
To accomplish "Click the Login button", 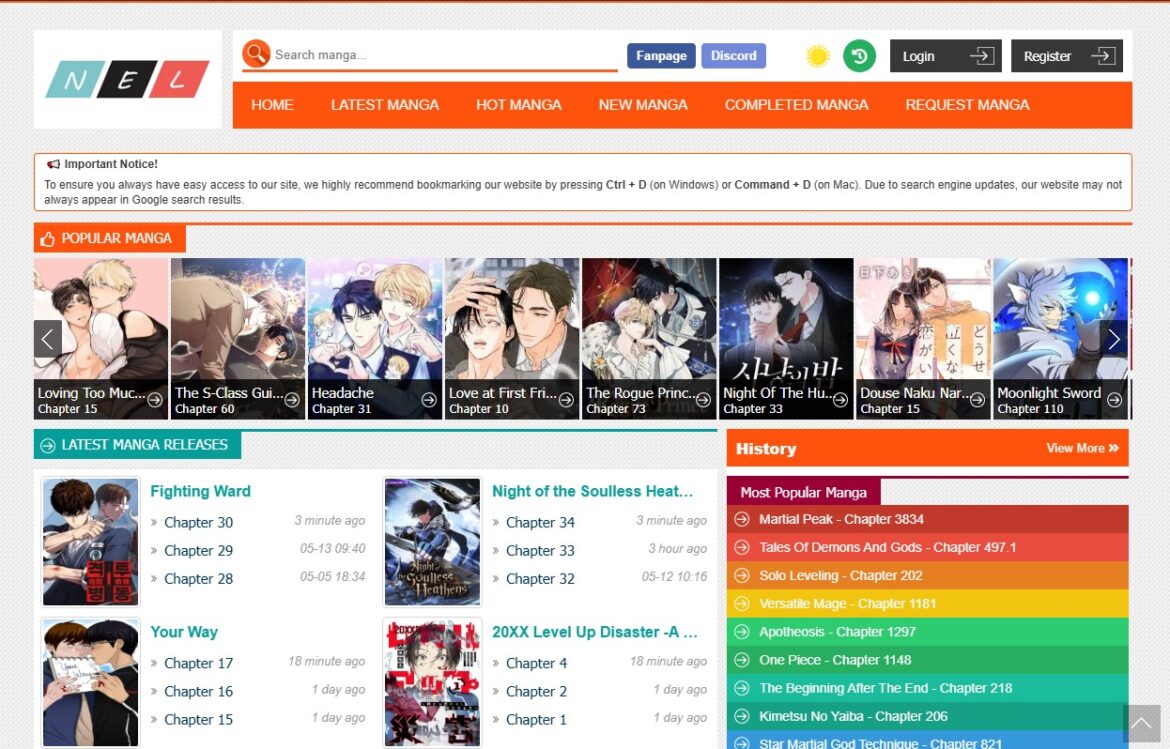I will [945, 56].
